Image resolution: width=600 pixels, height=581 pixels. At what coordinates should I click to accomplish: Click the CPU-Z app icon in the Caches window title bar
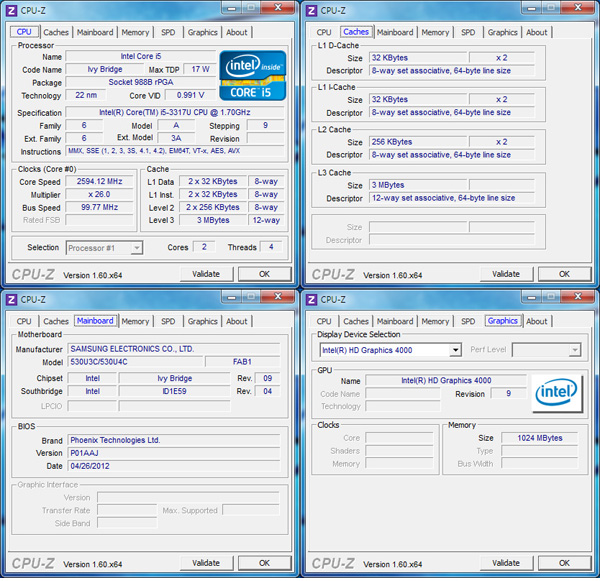(x=311, y=10)
